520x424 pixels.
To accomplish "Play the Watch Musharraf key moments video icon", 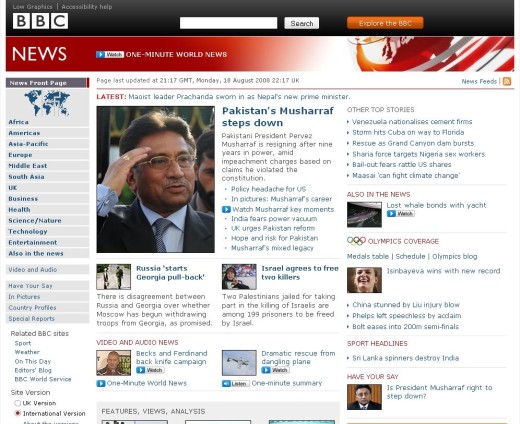I will pos(226,209).
